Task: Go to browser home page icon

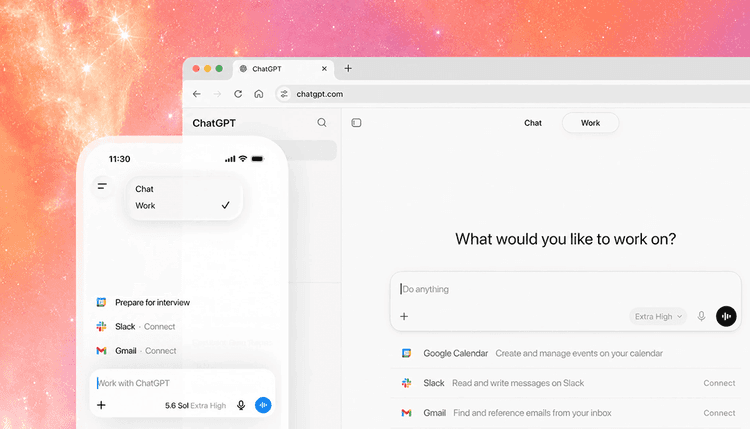Action: click(259, 94)
